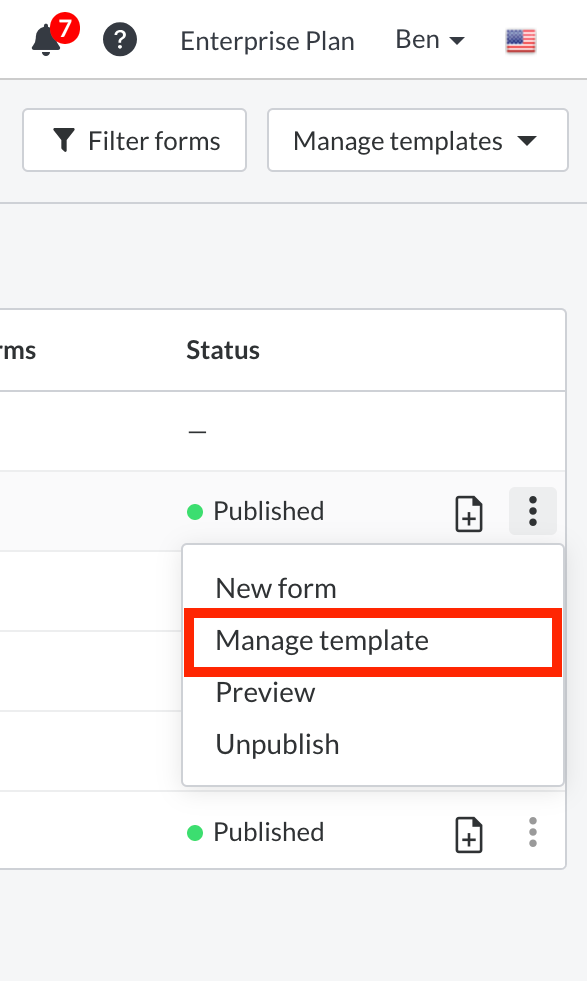This screenshot has height=981, width=587.
Task: Click the caret arrow beside Manage templates
Action: [x=527, y=140]
